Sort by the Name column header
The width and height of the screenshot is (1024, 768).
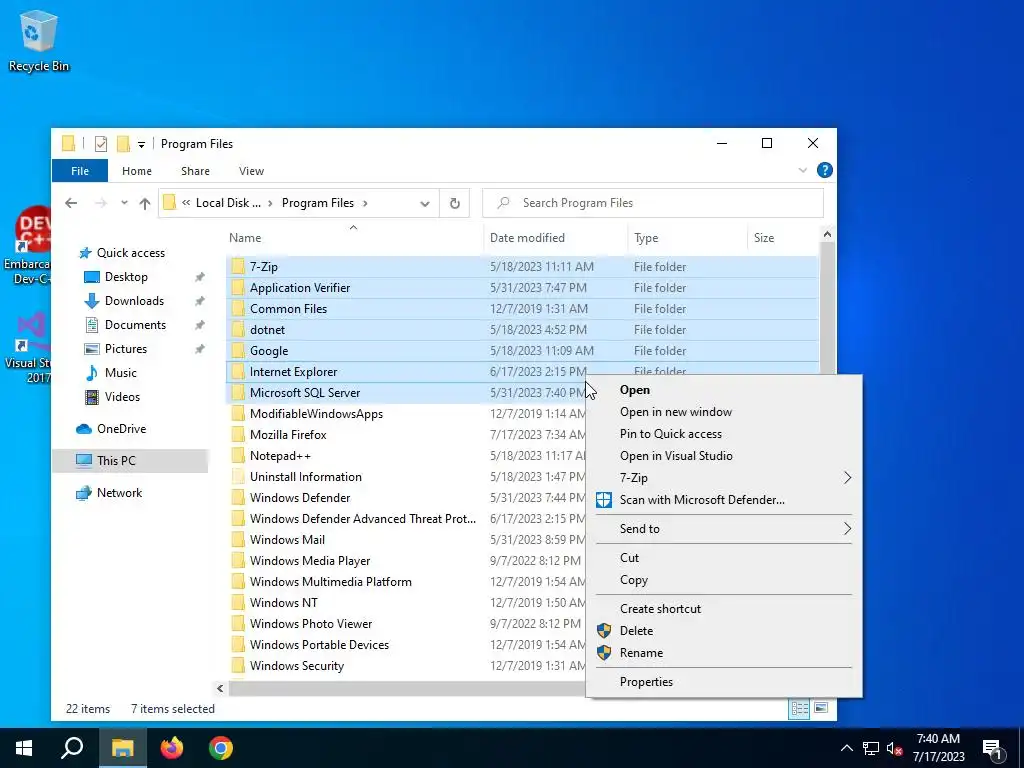click(x=353, y=238)
